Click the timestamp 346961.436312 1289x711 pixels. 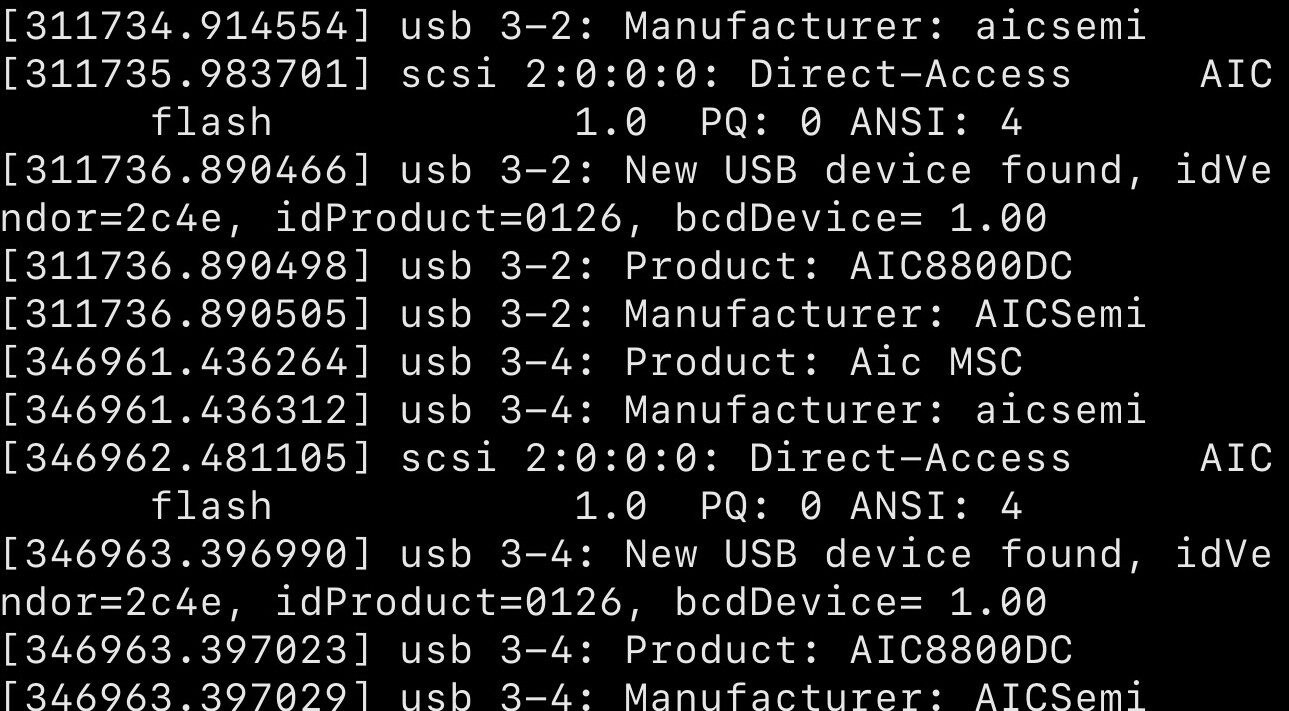(x=187, y=410)
